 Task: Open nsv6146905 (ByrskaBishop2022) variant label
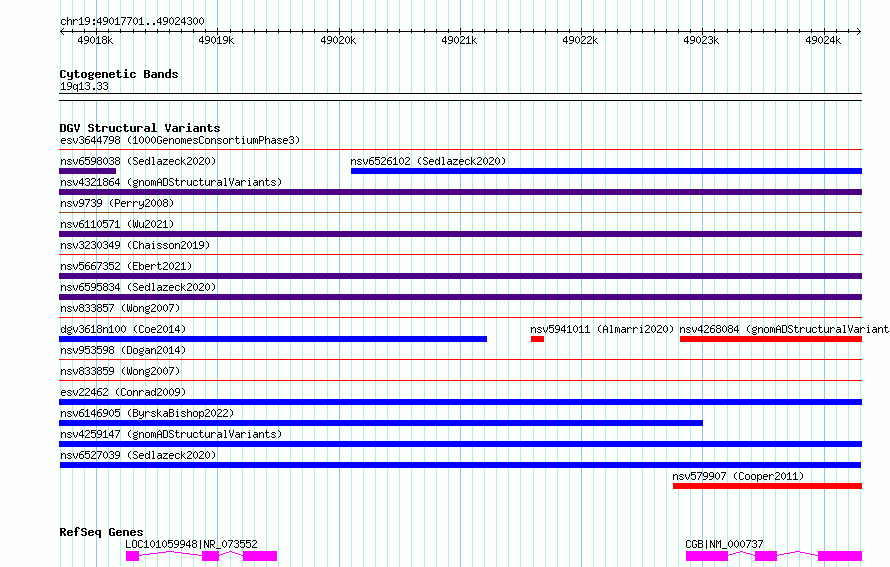tap(147, 413)
